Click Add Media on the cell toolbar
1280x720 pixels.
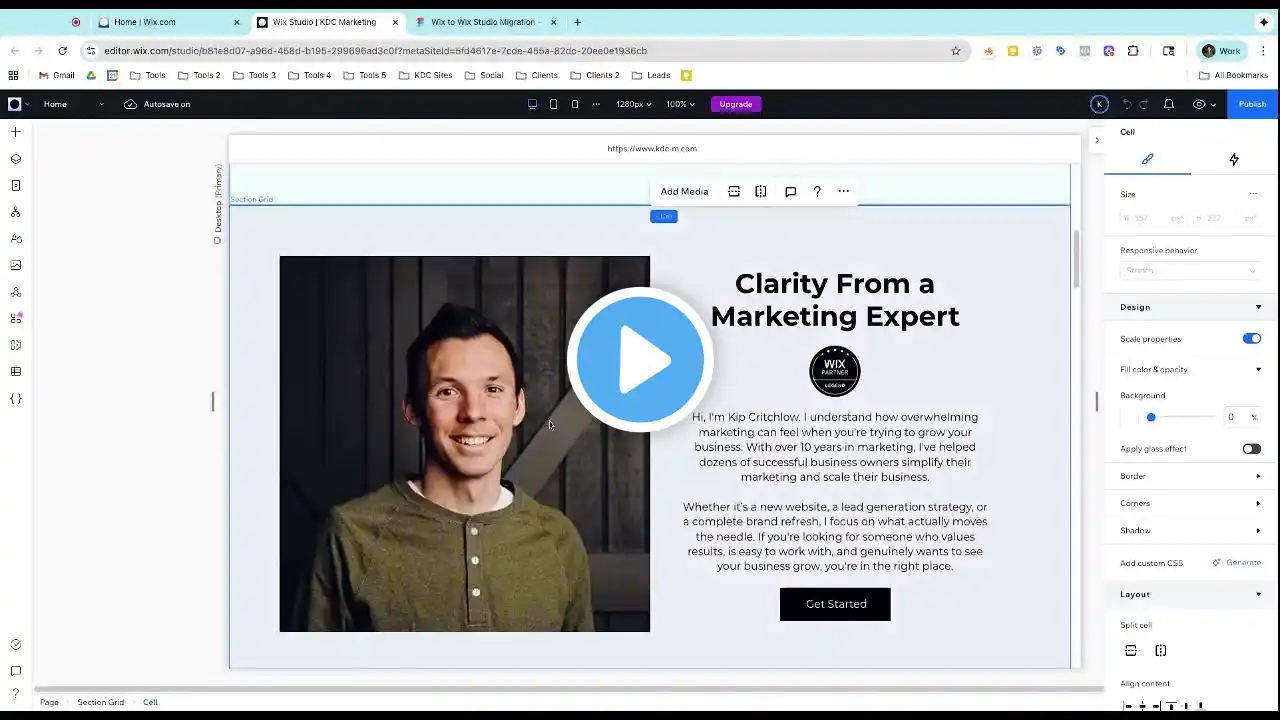coord(684,192)
